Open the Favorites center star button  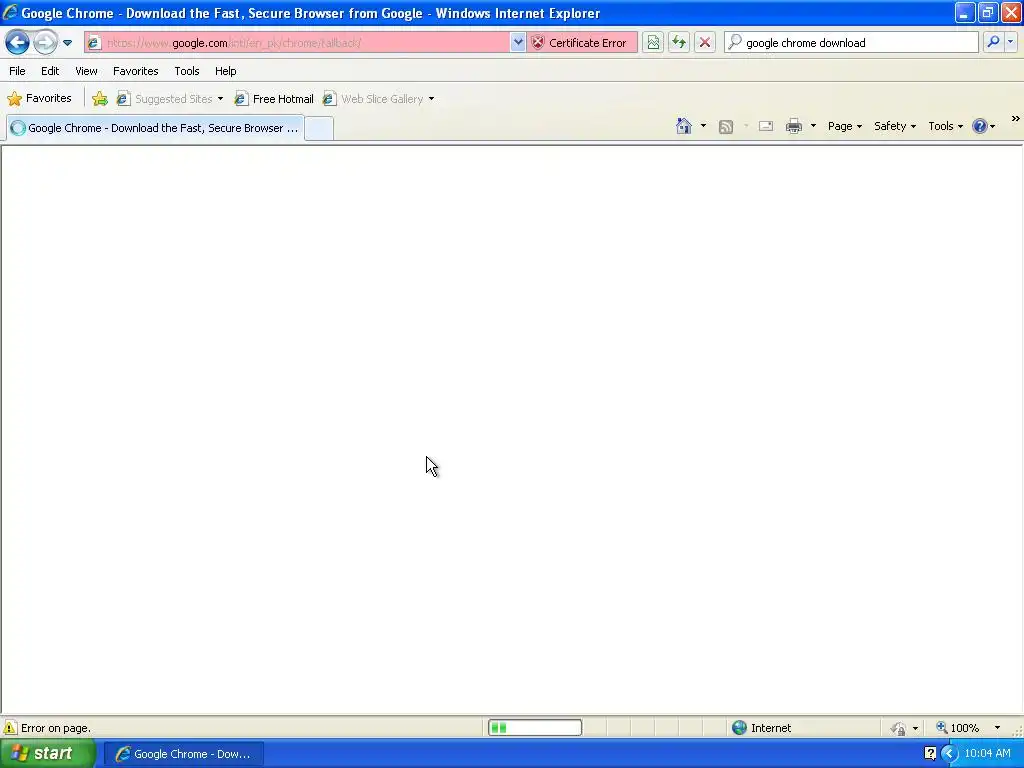pyautogui.click(x=39, y=99)
